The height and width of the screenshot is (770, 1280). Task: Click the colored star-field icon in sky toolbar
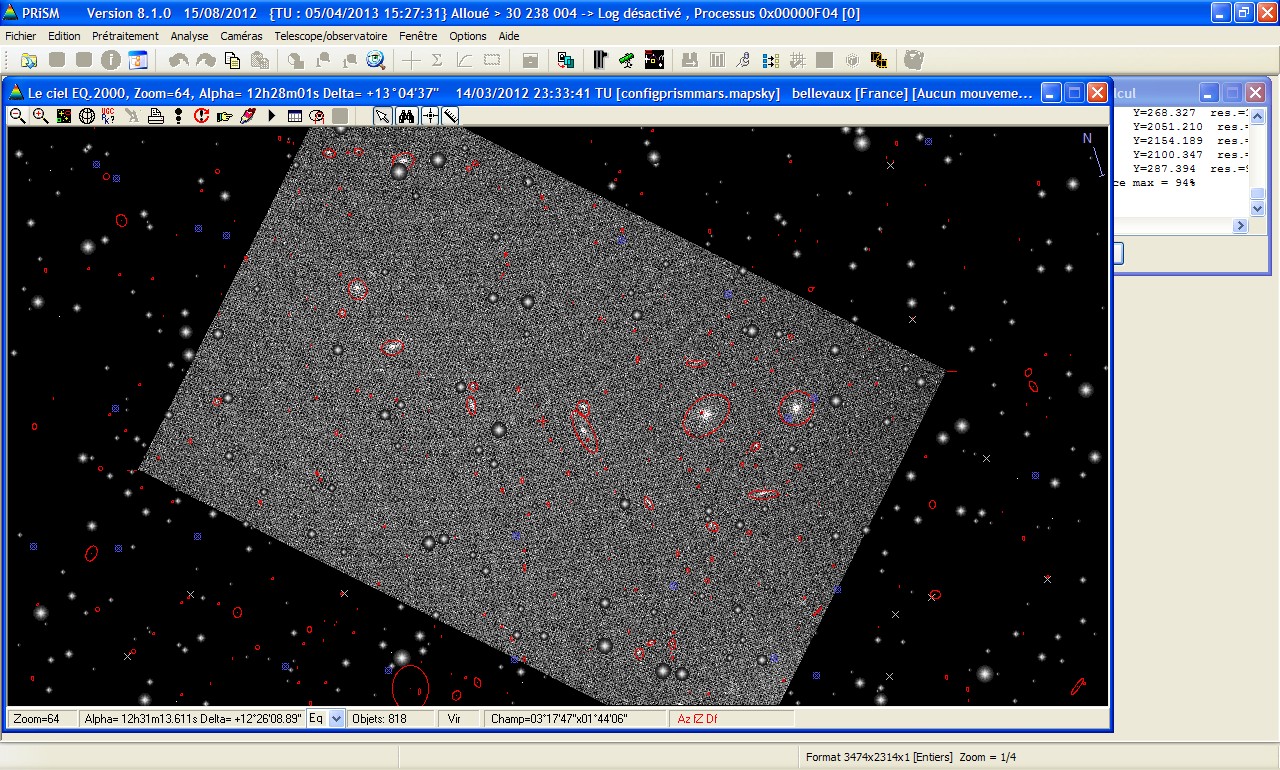64,116
